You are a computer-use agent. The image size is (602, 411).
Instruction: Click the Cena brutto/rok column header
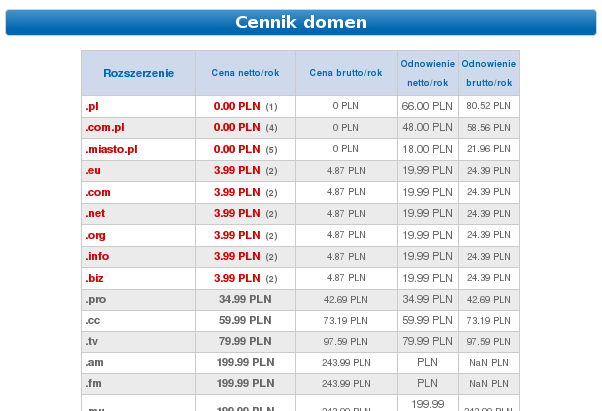346,73
